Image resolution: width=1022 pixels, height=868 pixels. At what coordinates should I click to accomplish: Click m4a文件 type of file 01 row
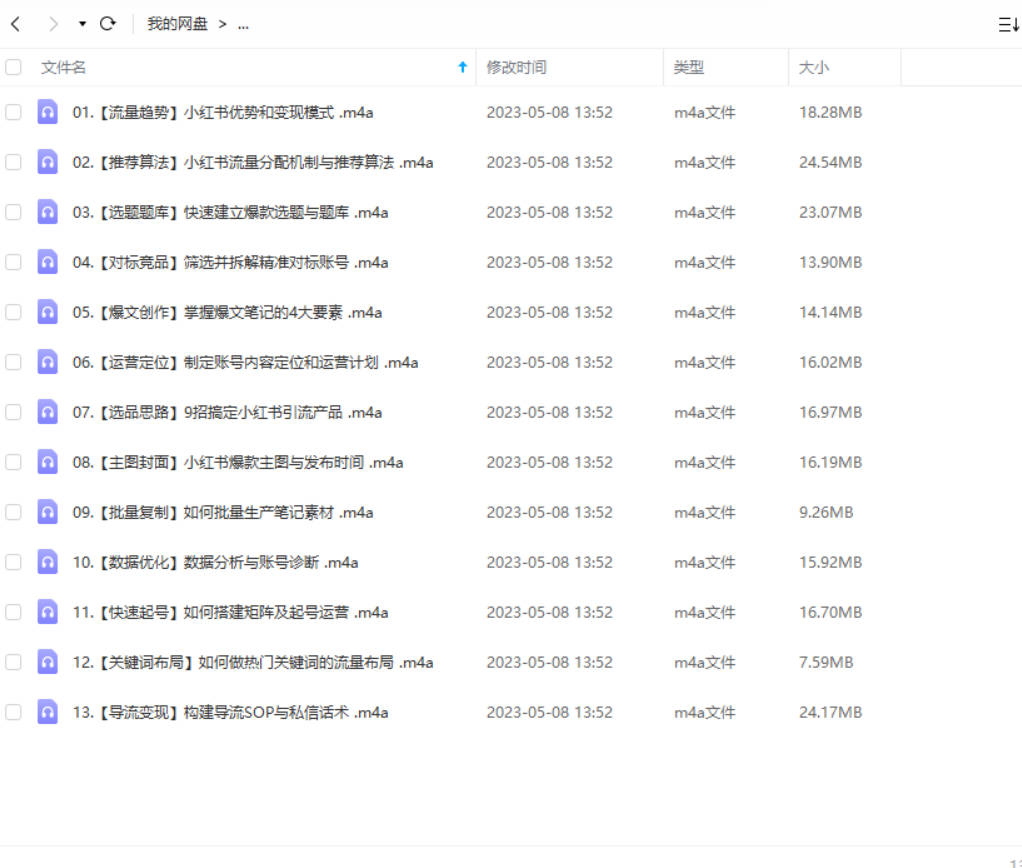tap(705, 112)
